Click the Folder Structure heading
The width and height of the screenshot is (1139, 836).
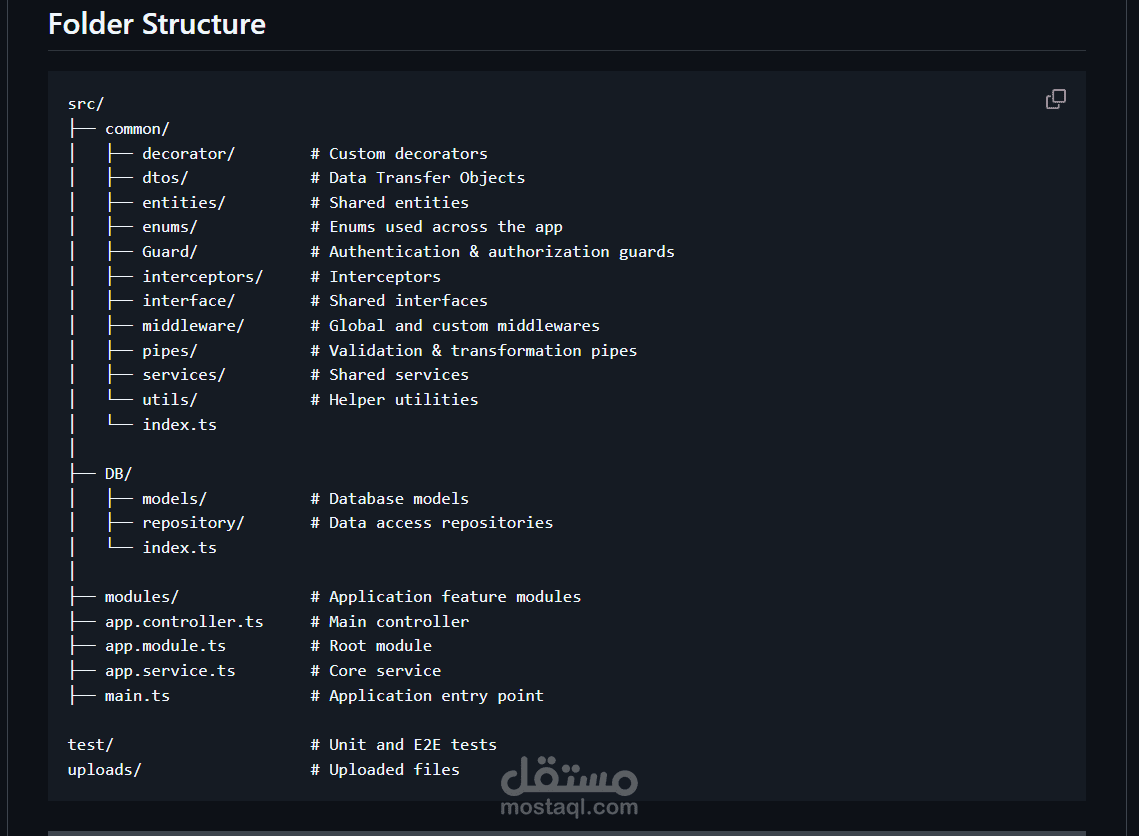coord(157,24)
